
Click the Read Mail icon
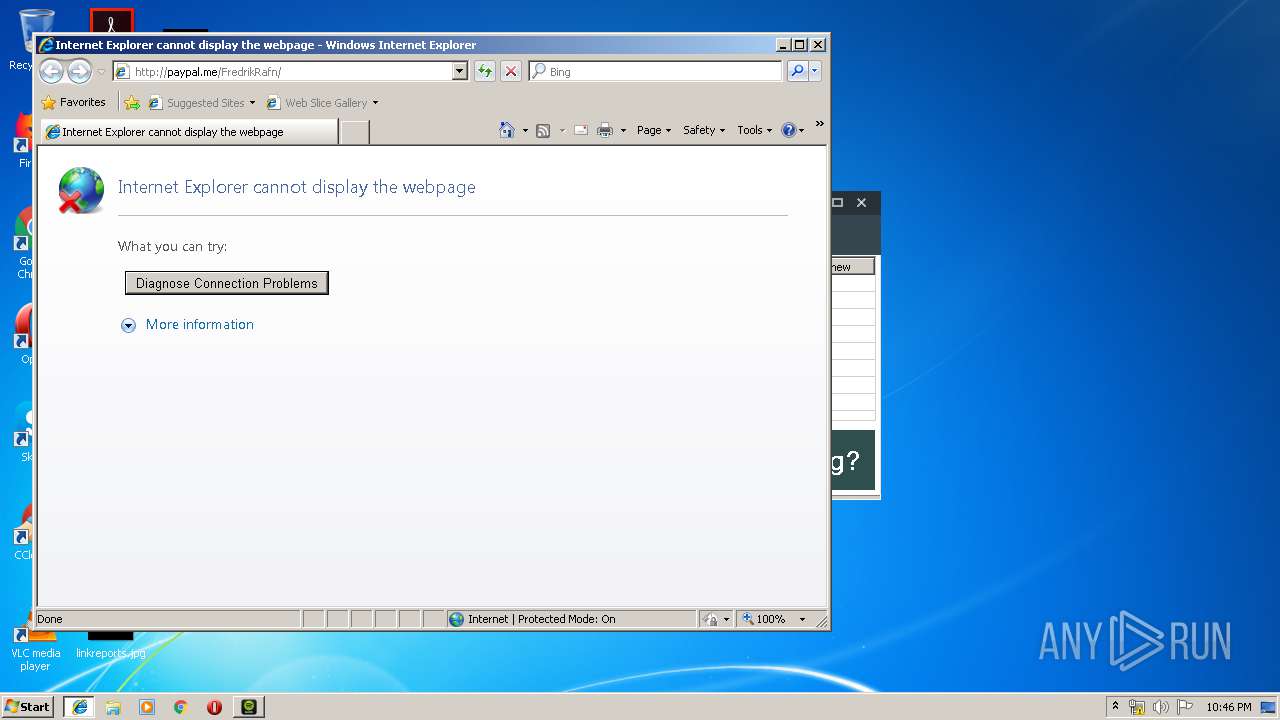coord(581,130)
